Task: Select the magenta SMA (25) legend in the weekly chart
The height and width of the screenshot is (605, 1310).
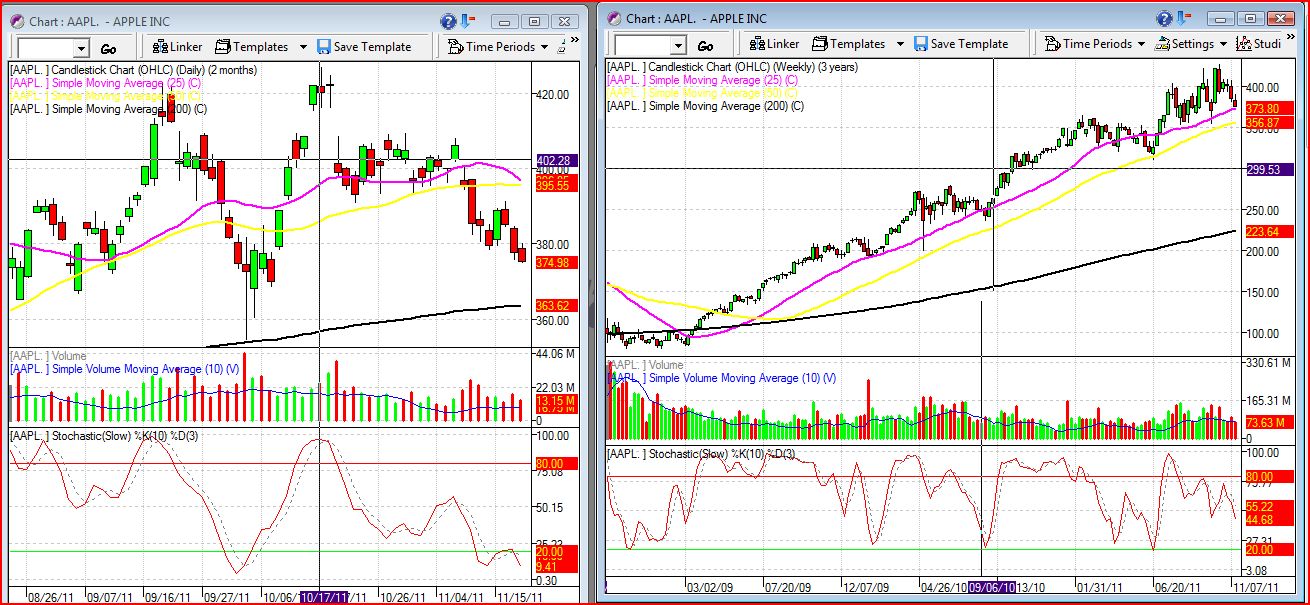Action: 702,80
